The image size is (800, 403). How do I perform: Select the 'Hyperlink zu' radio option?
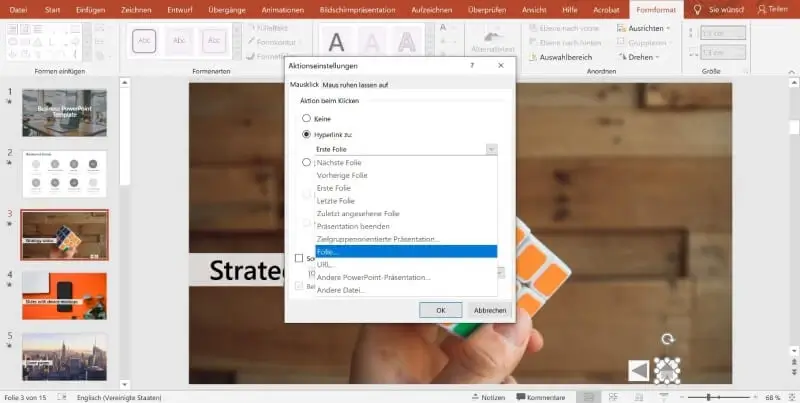point(307,133)
